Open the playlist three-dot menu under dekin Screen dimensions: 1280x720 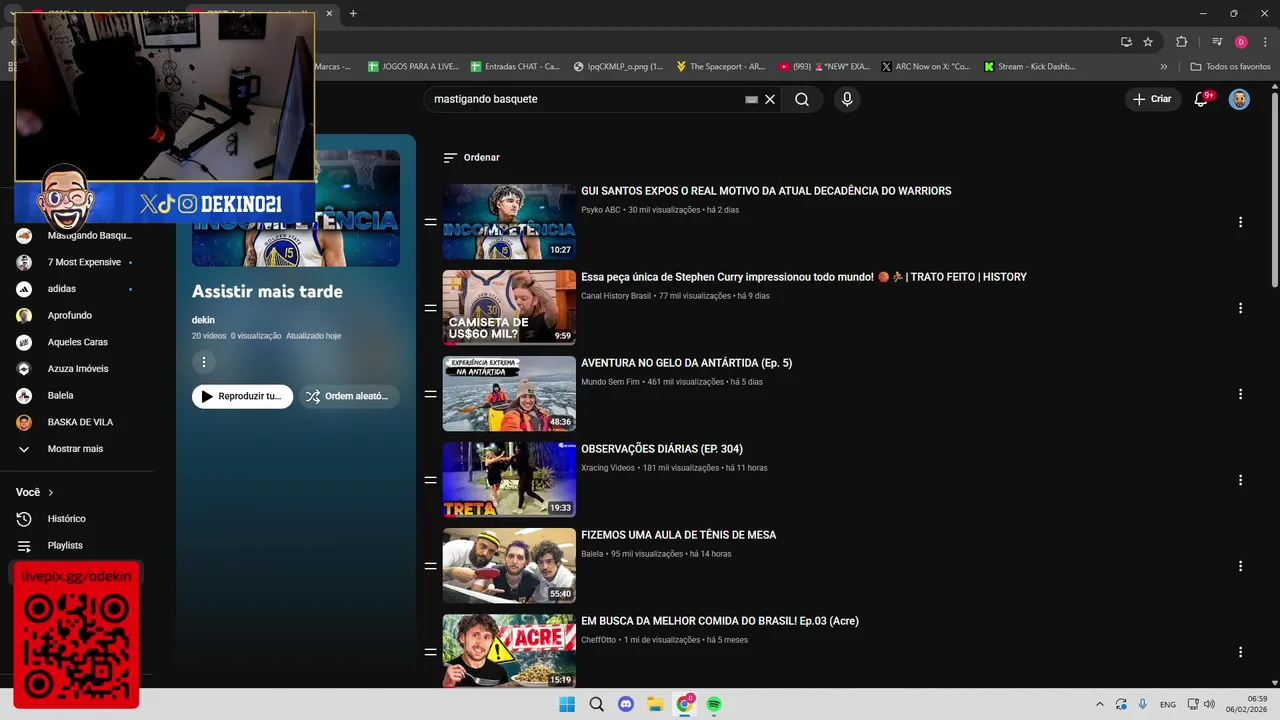[203, 362]
